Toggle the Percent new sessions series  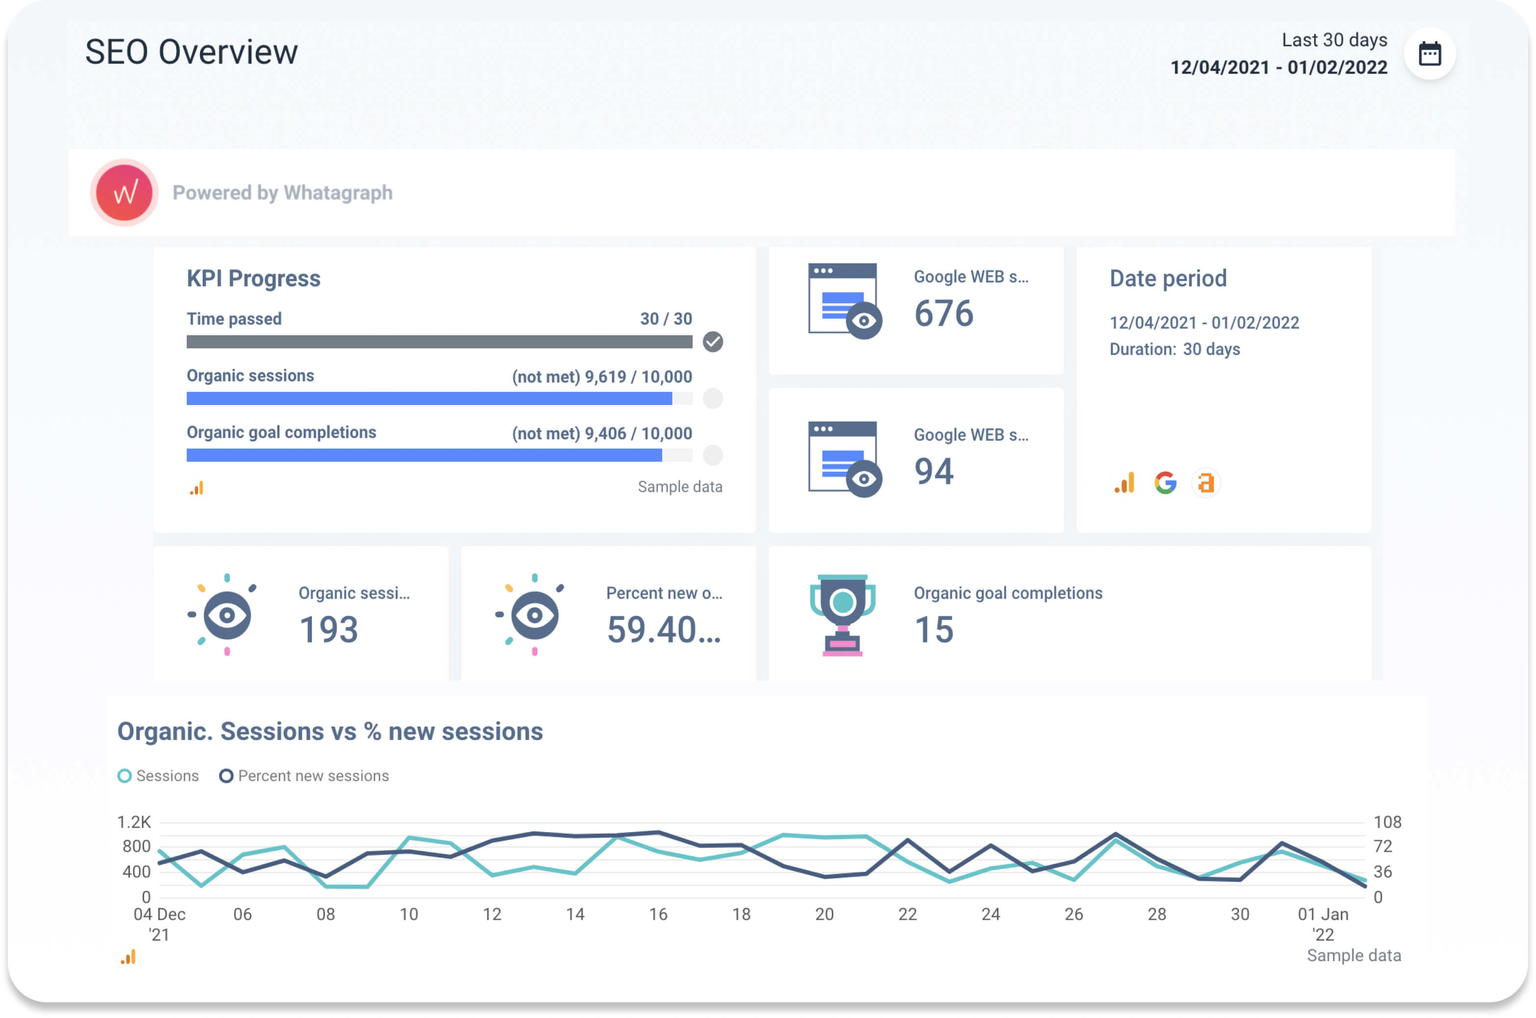pos(304,775)
